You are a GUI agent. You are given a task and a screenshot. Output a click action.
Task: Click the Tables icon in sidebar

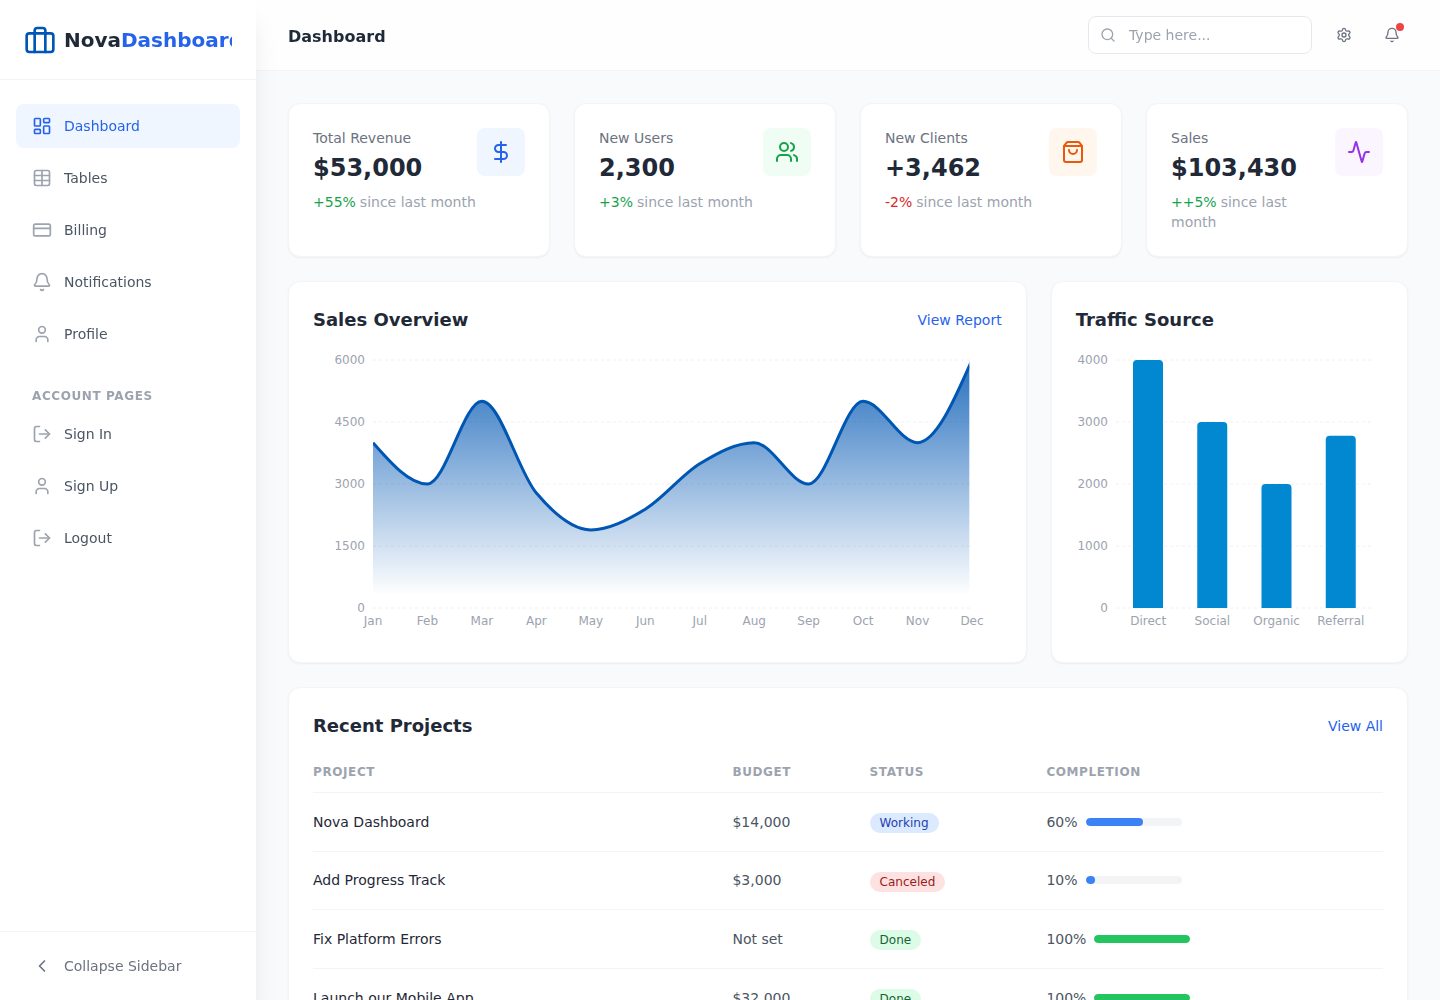42,178
